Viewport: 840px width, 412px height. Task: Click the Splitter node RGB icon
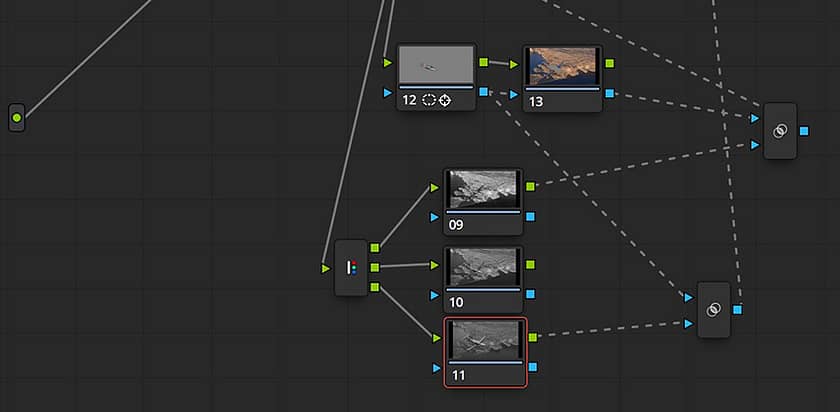coord(351,267)
